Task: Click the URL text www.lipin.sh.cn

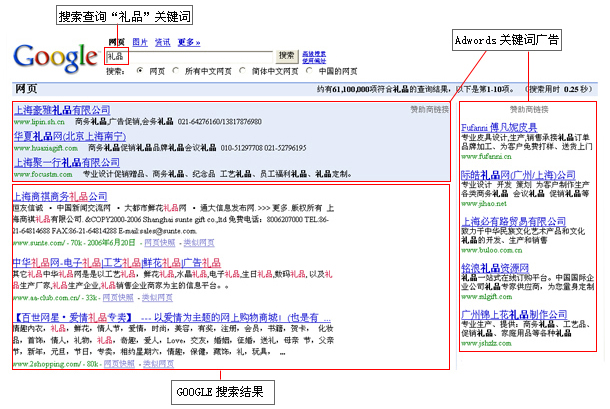Action: click(39, 122)
